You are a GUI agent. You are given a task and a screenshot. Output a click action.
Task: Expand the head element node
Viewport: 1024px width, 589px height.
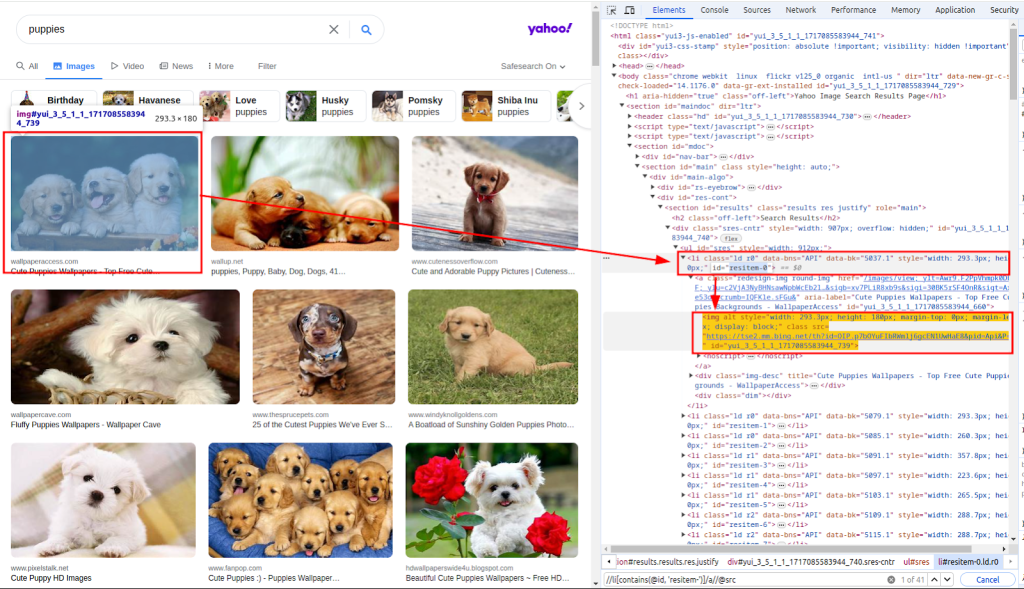[x=615, y=66]
